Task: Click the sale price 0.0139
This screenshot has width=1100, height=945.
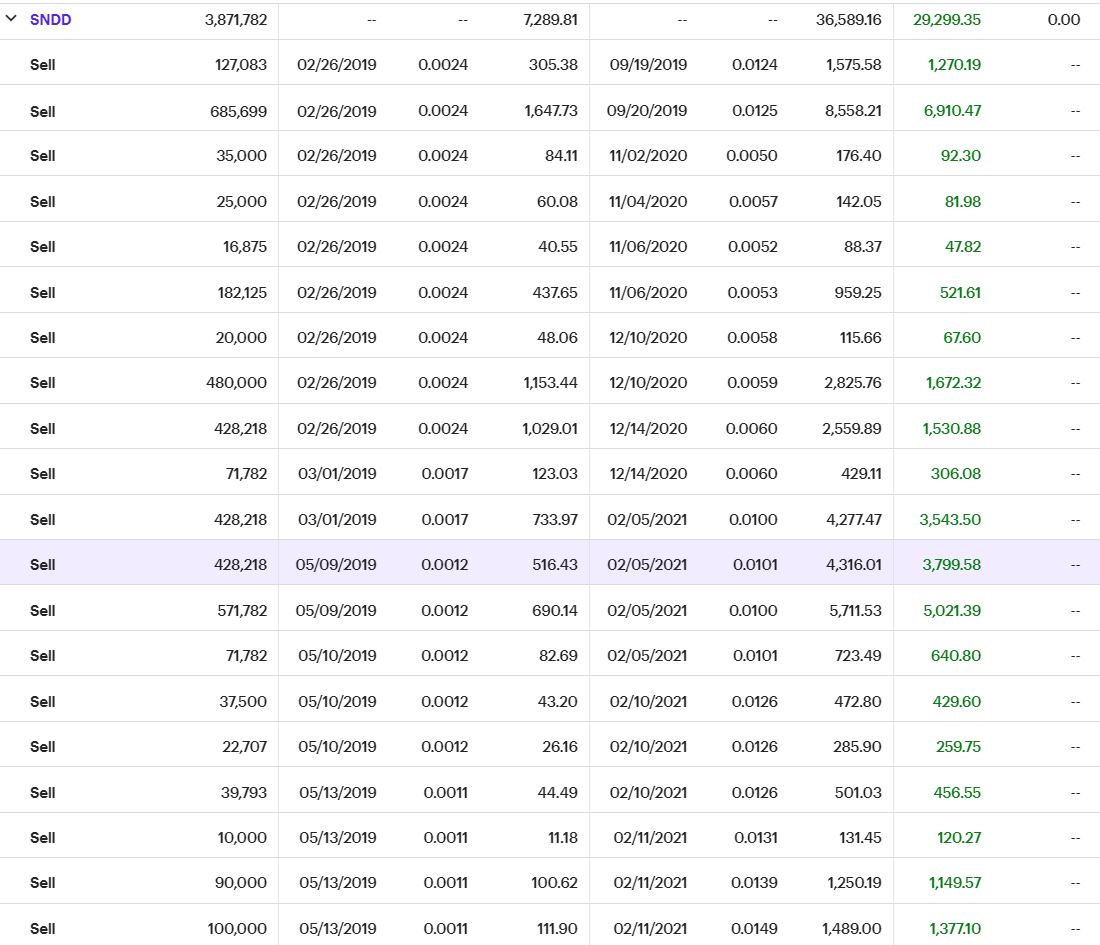Action: pyautogui.click(x=755, y=883)
